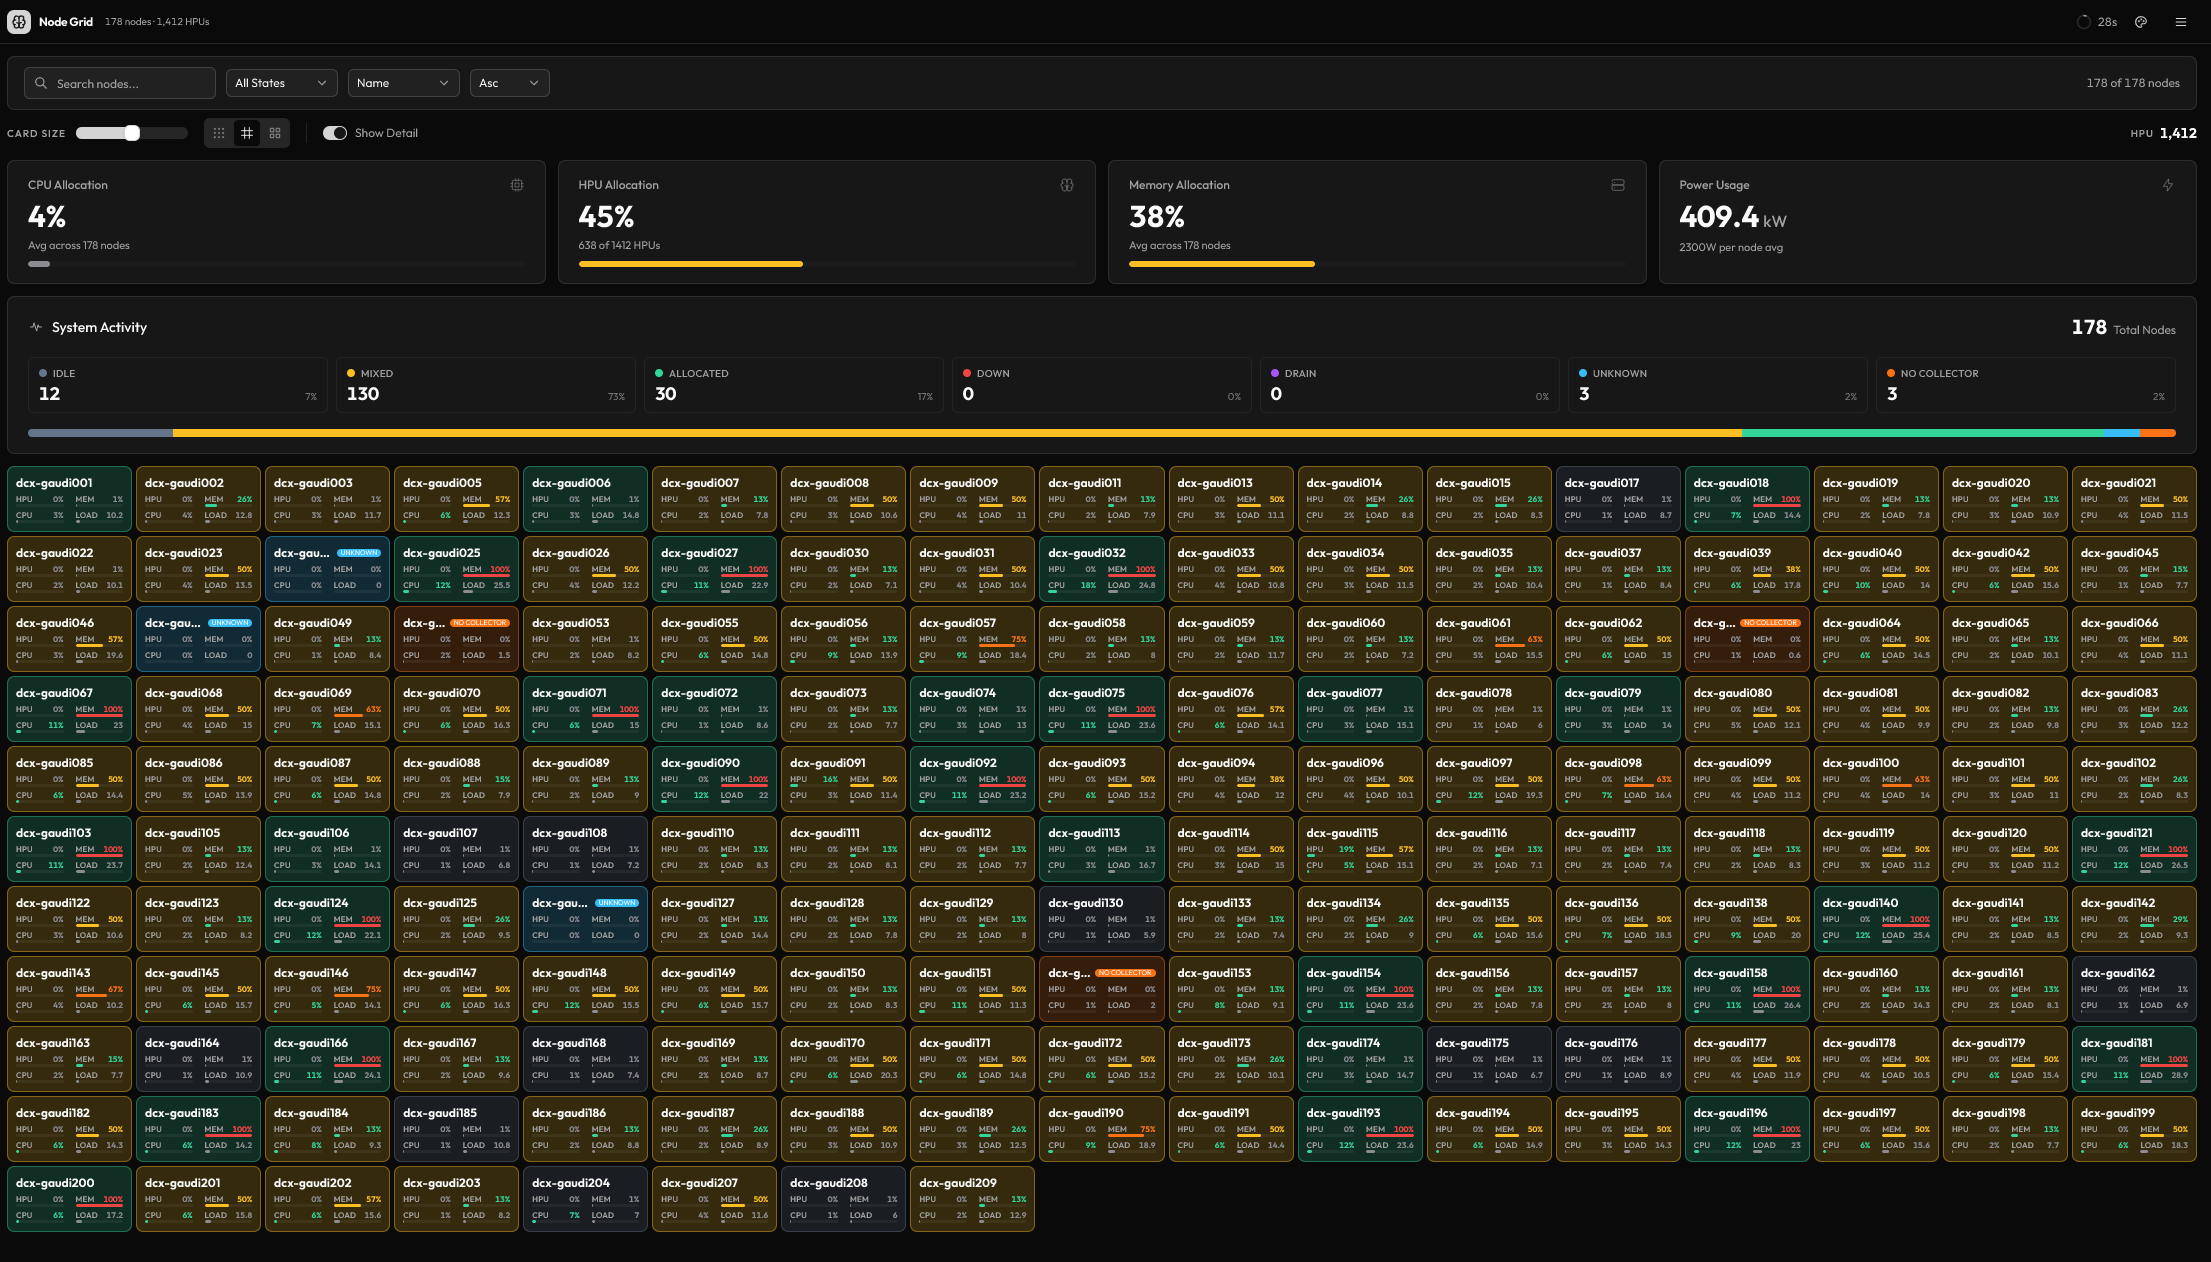
Task: Open node card dcx-gaudi140
Action: [1876, 918]
